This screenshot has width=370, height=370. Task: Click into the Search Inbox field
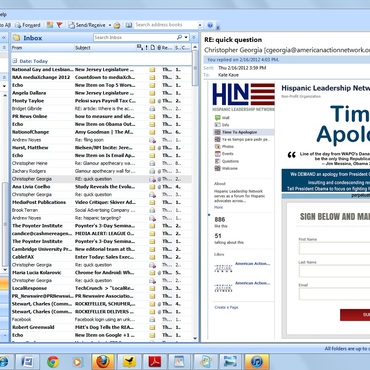tap(135, 37)
